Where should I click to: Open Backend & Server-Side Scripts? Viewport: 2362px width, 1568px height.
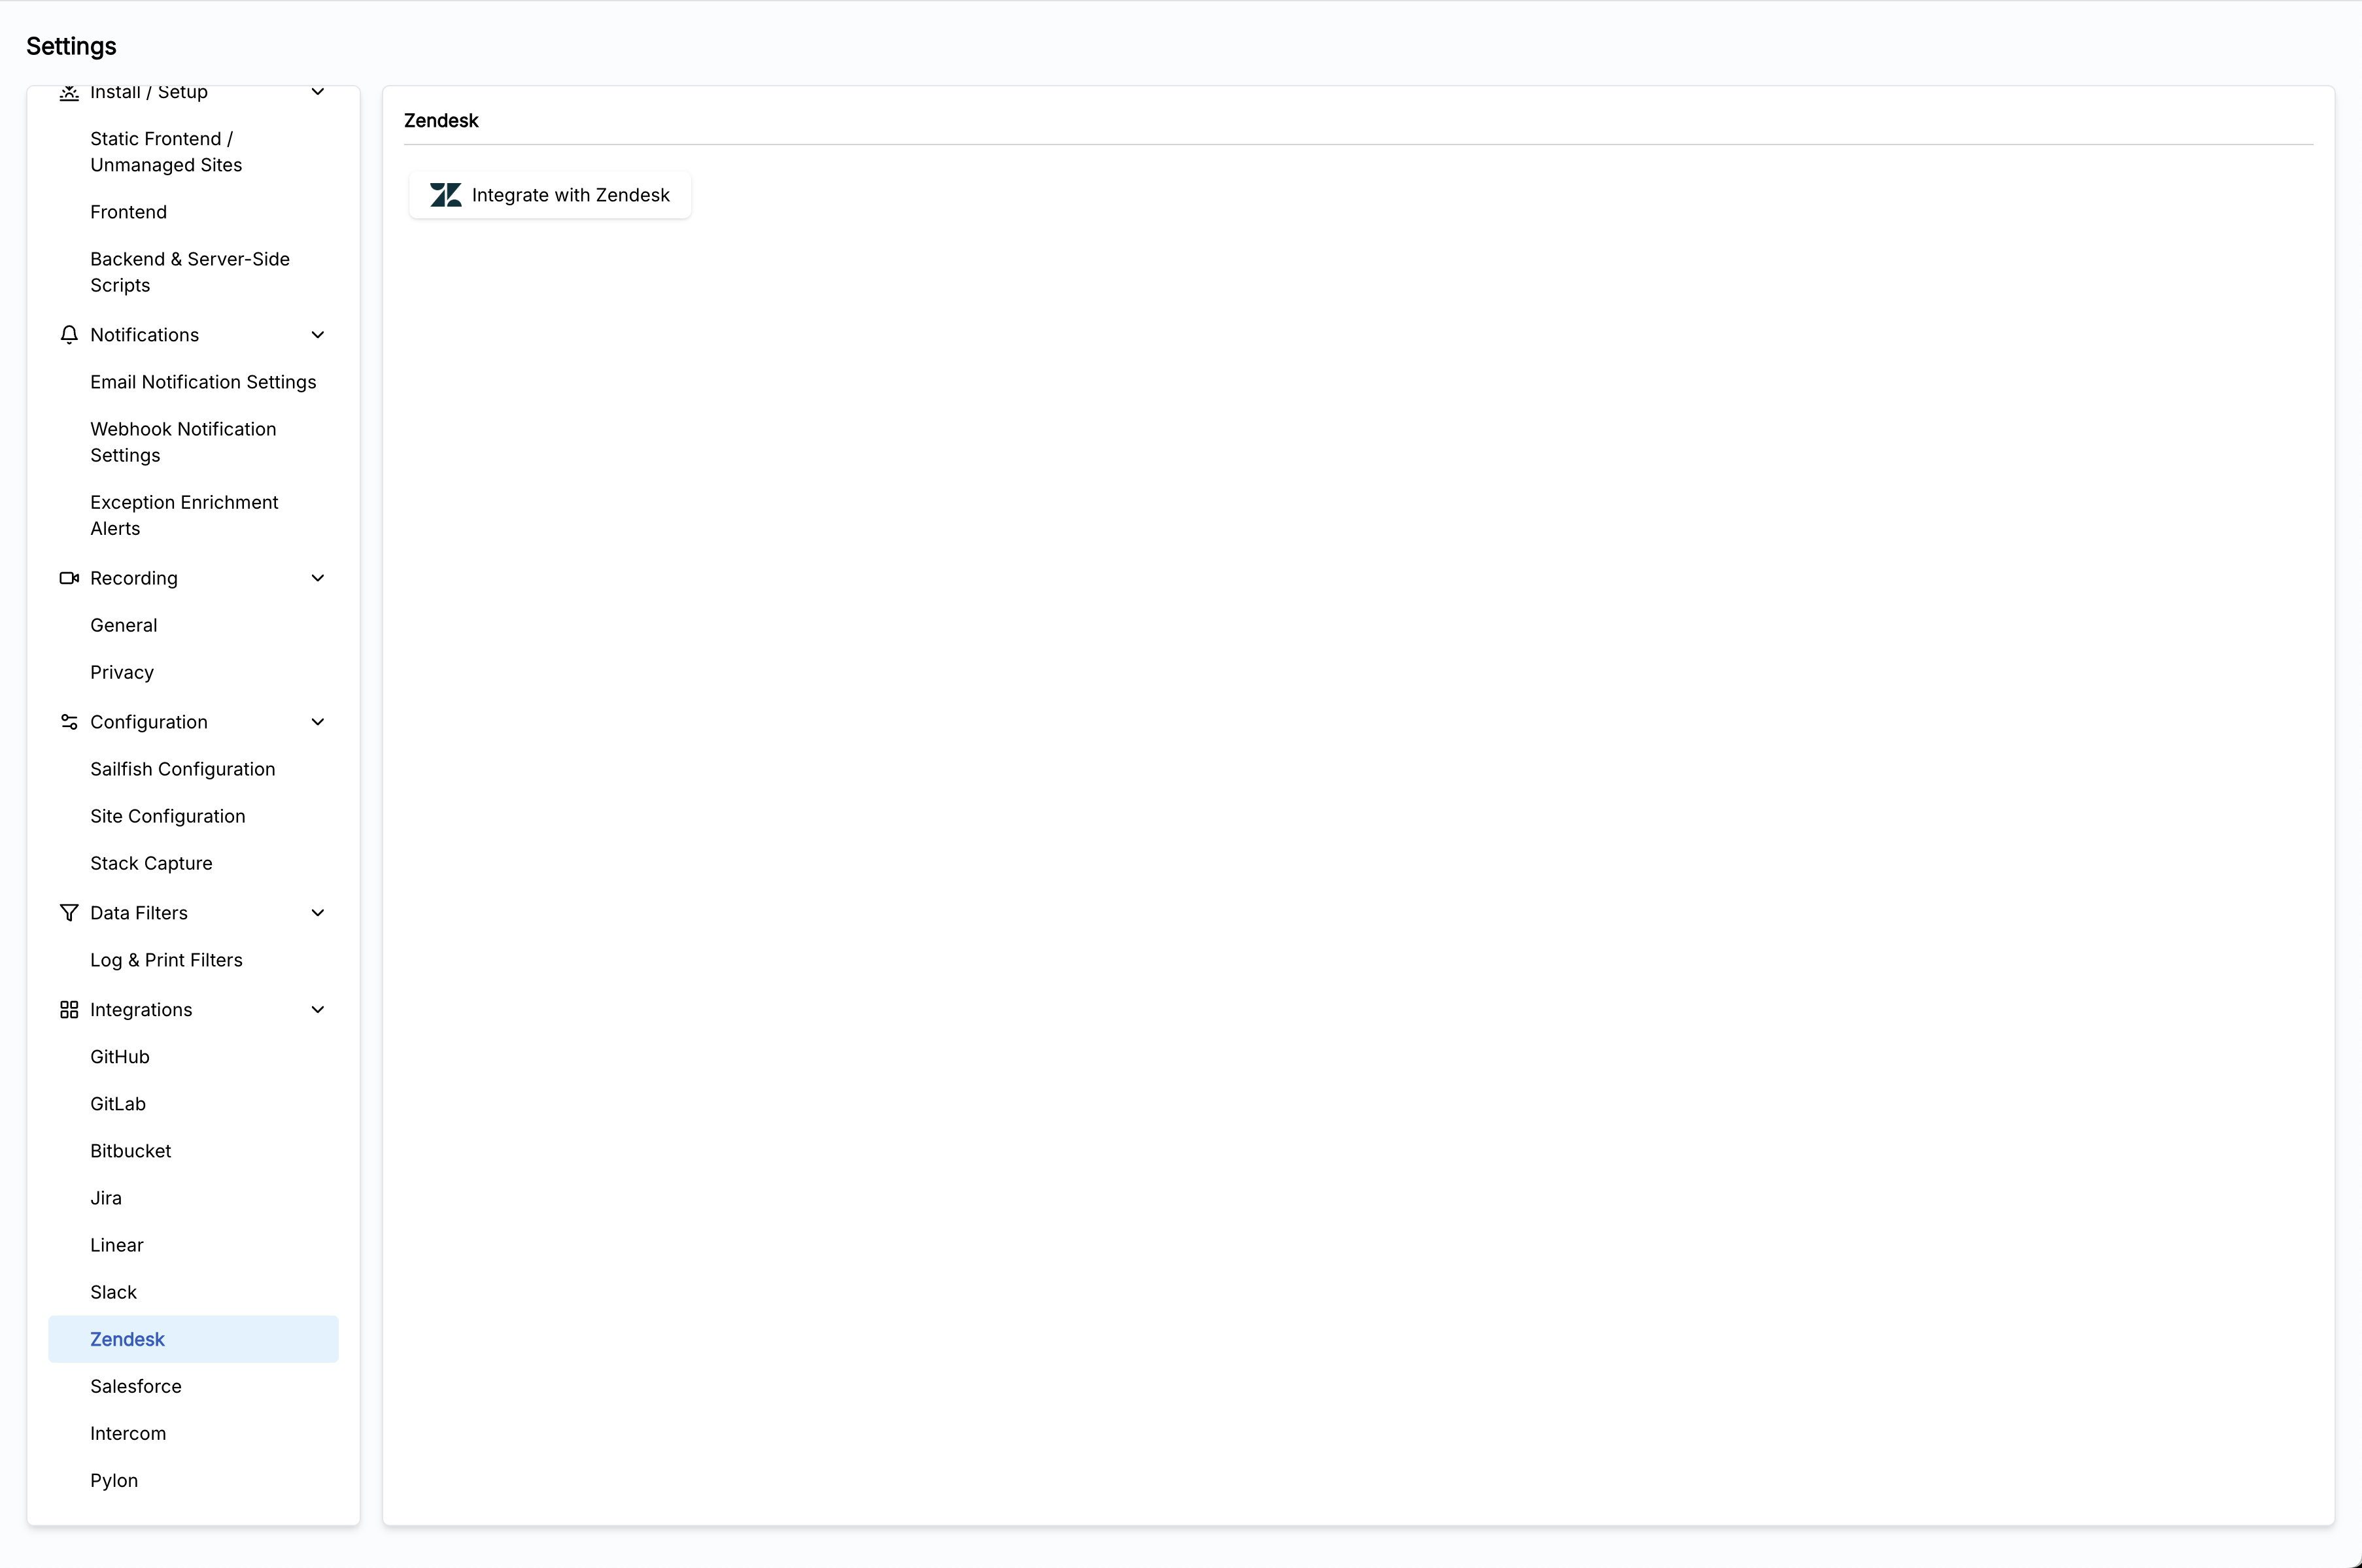click(193, 272)
